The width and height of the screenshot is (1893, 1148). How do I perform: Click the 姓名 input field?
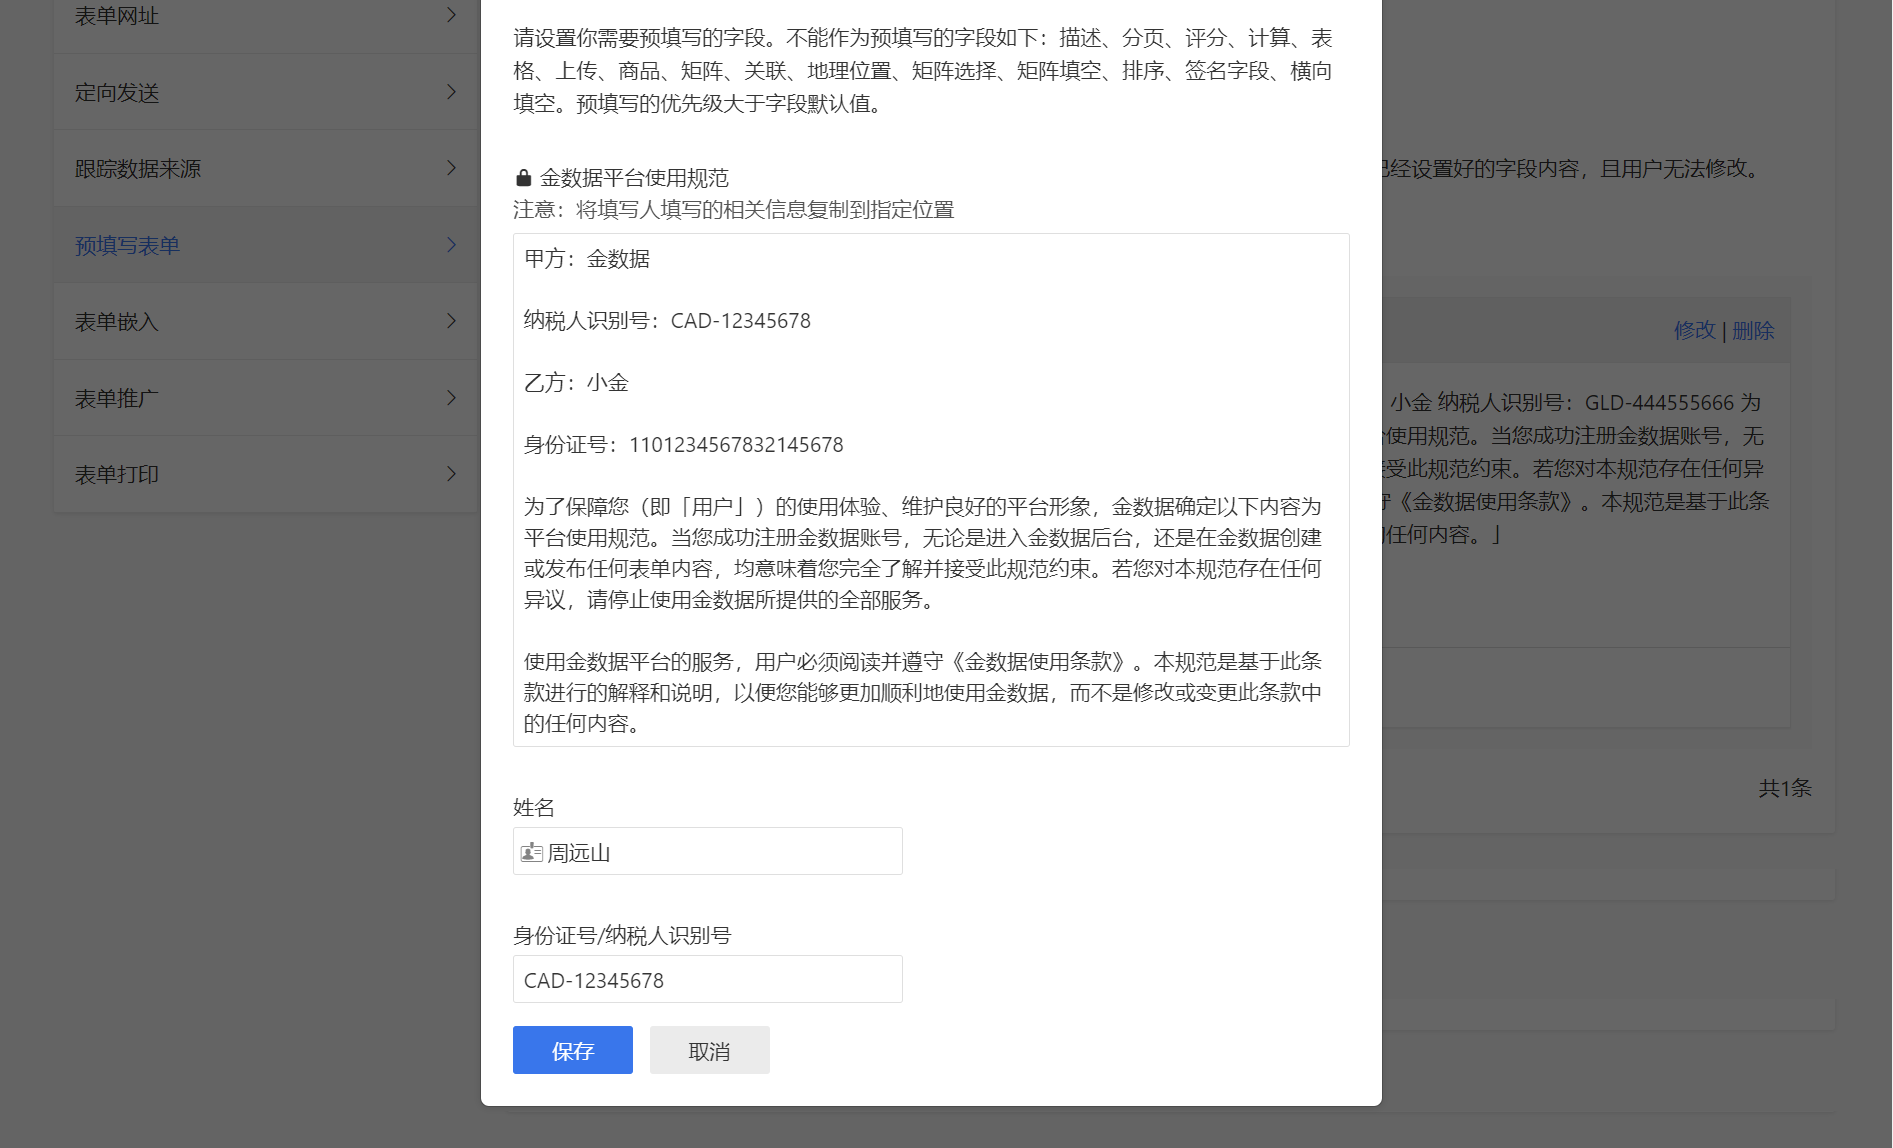pos(708,851)
